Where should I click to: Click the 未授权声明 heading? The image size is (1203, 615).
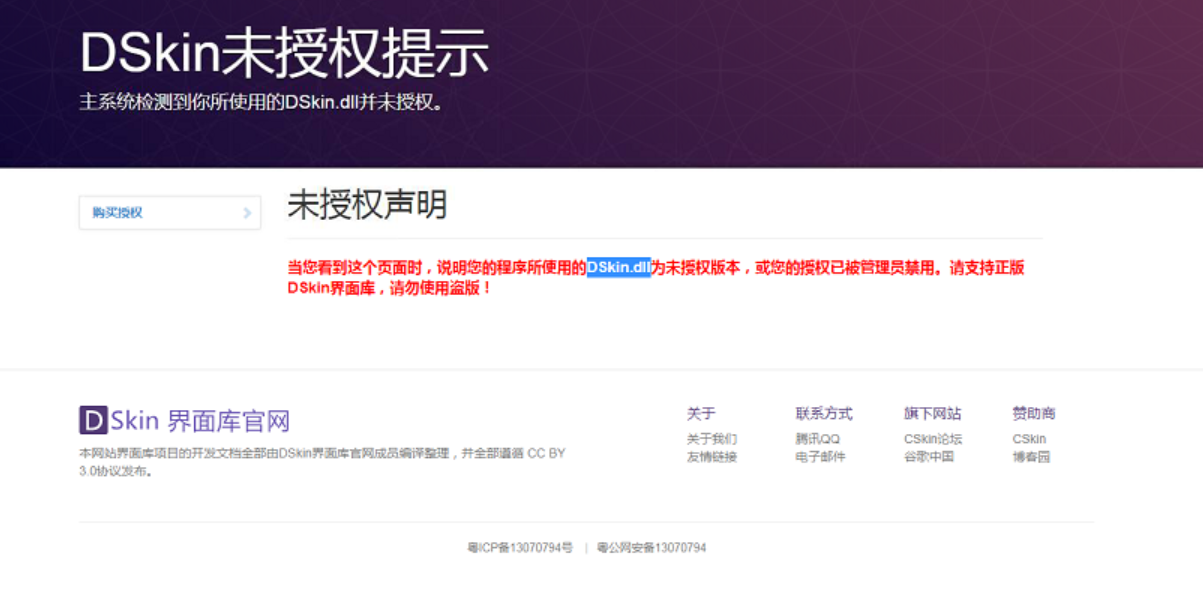coord(367,204)
